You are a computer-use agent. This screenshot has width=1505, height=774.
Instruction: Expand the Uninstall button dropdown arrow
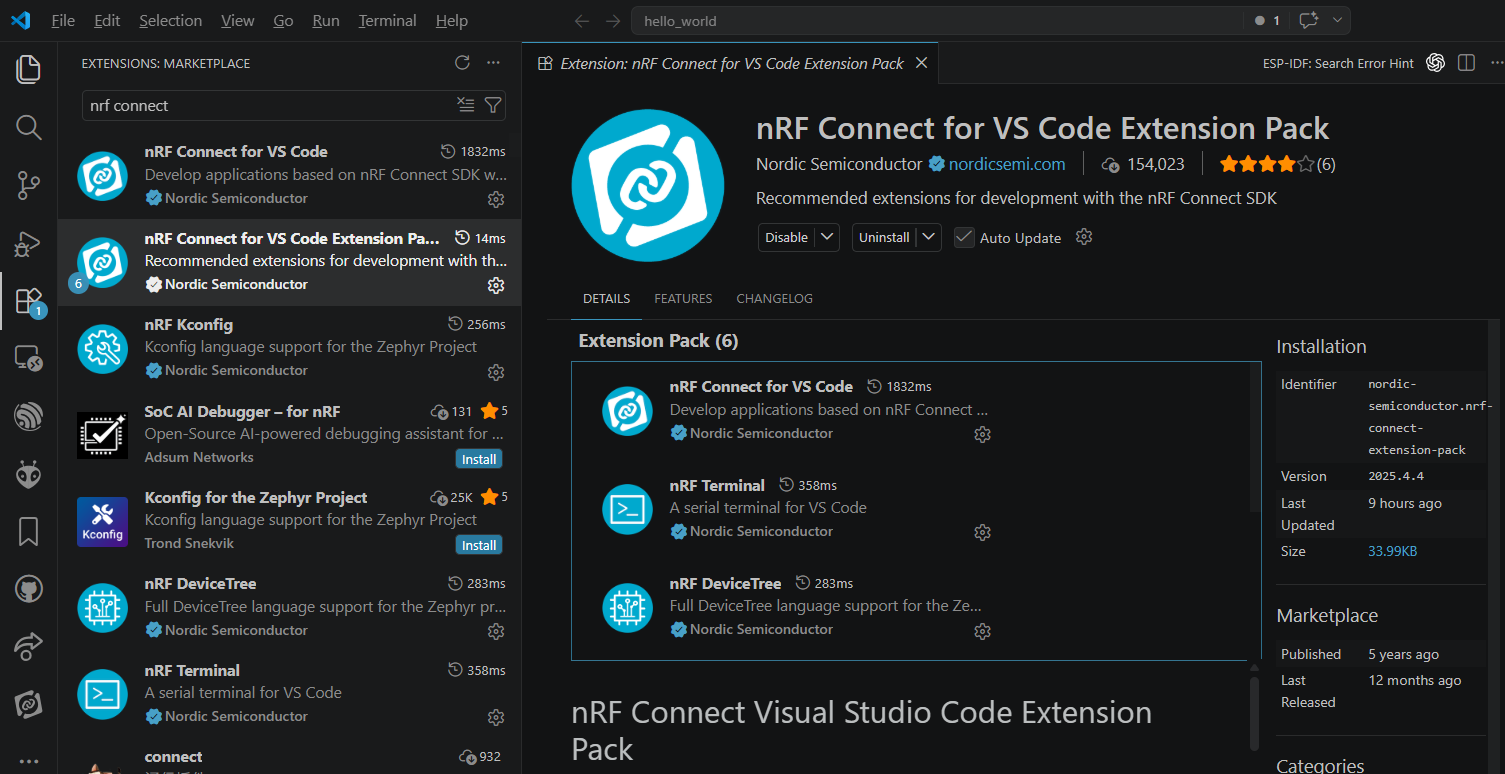[929, 237]
